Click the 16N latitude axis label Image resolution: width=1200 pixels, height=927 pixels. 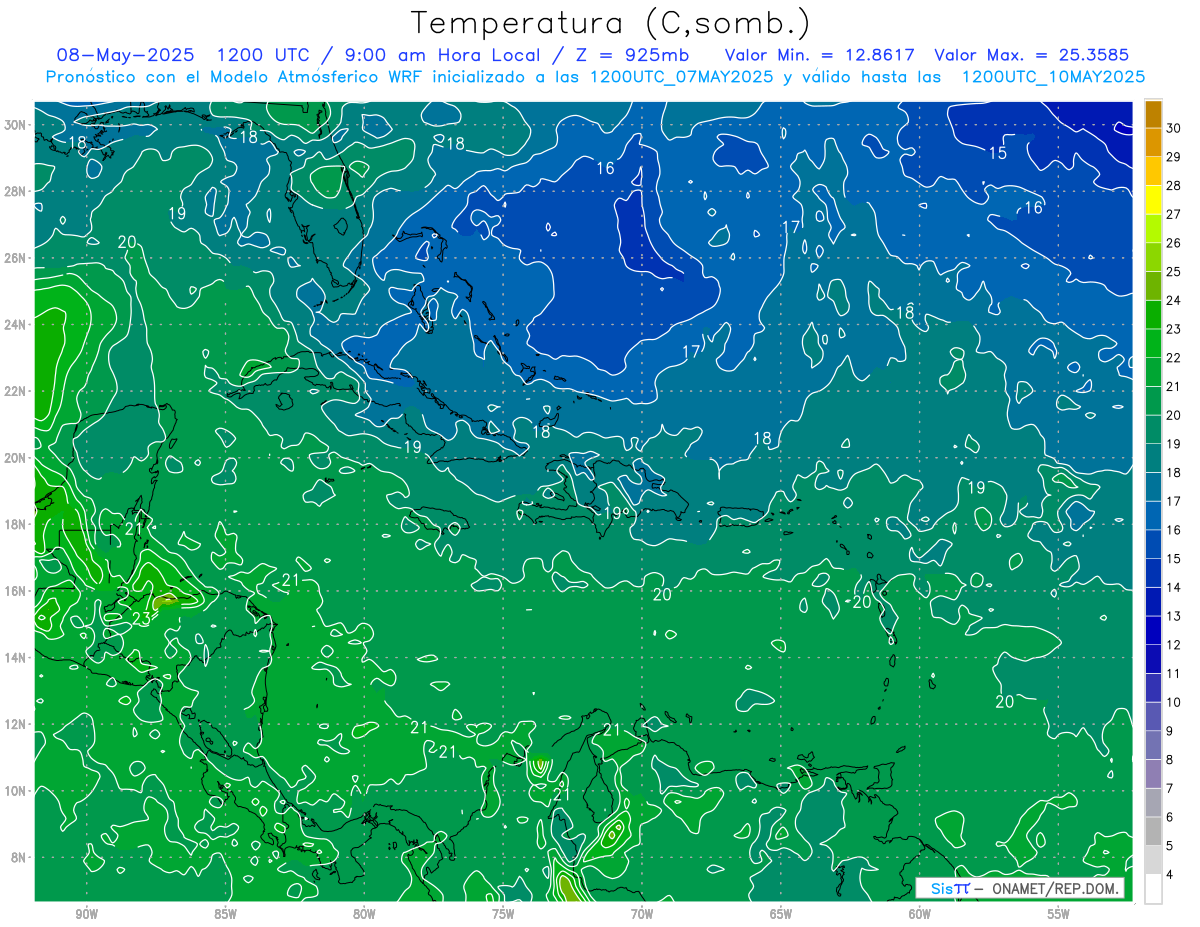(15, 591)
